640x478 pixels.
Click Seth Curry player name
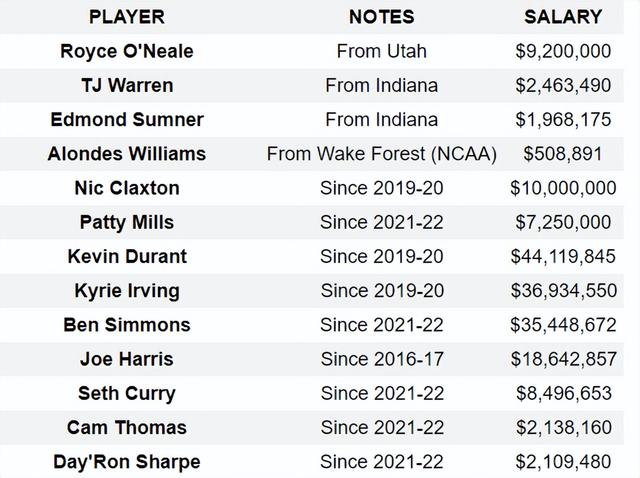[x=127, y=394]
